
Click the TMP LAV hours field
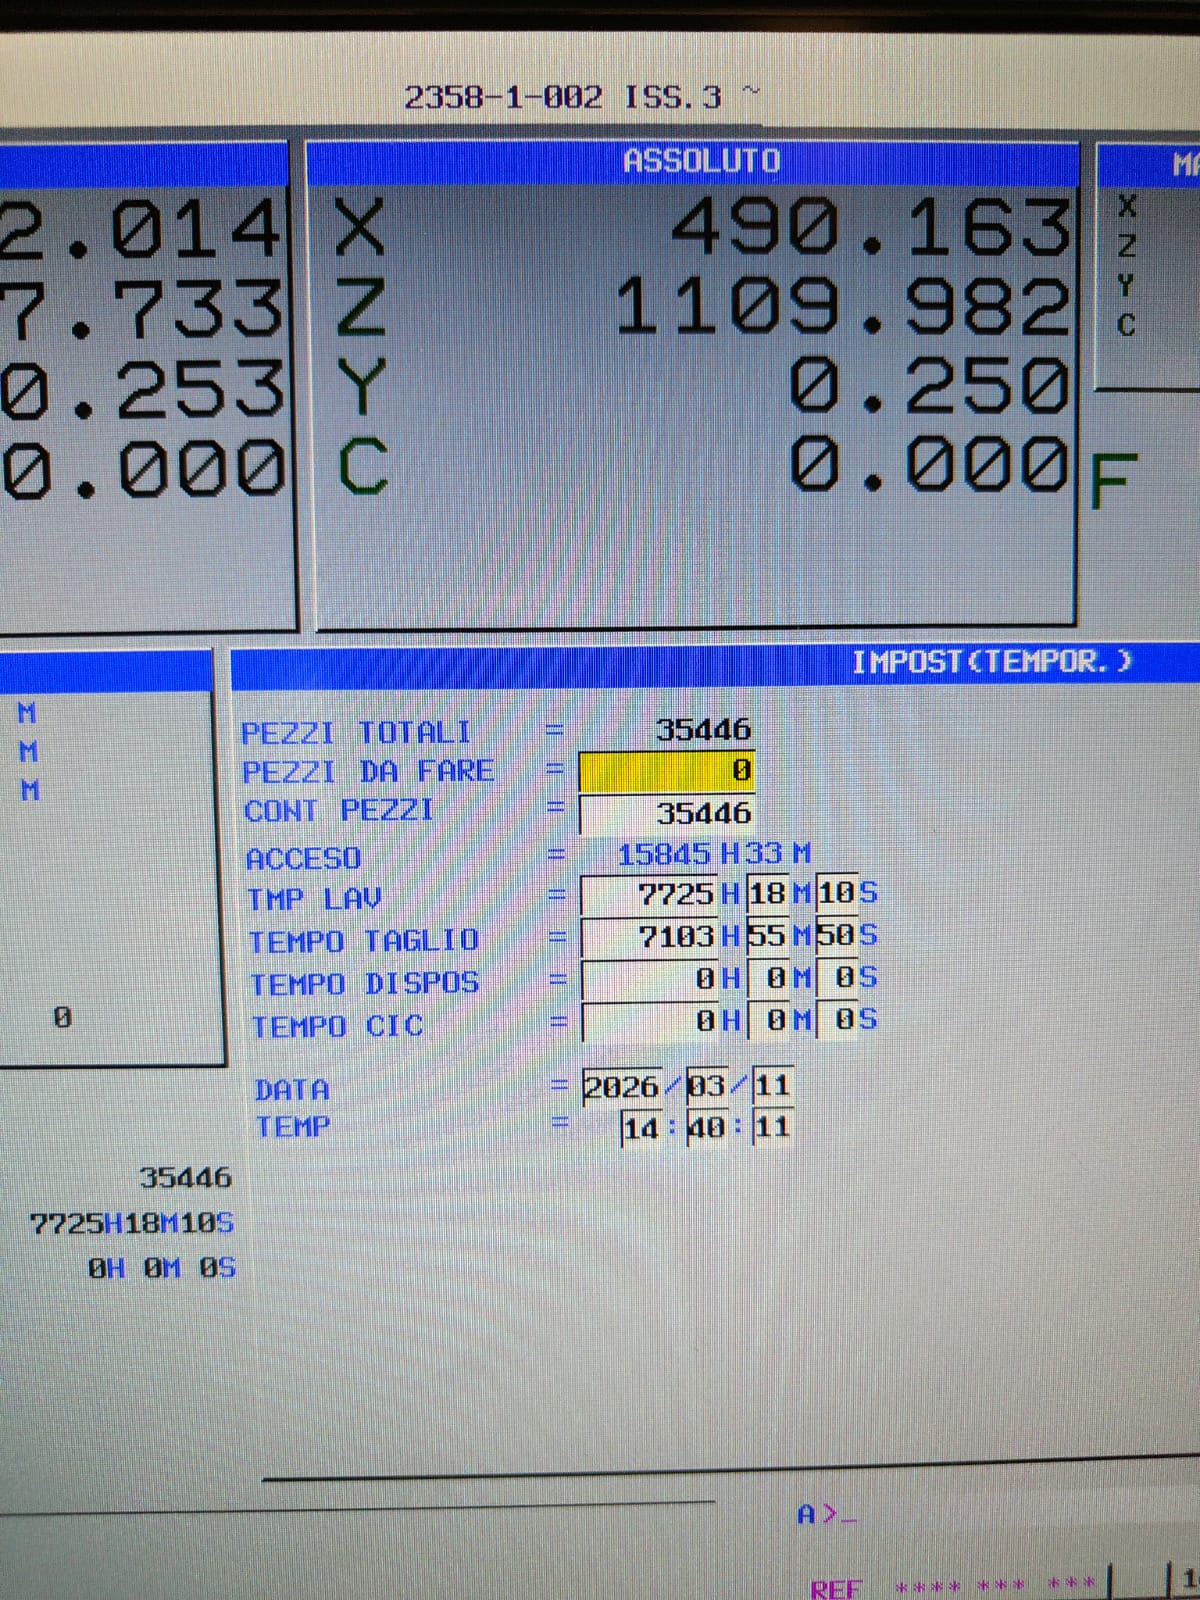(x=650, y=893)
